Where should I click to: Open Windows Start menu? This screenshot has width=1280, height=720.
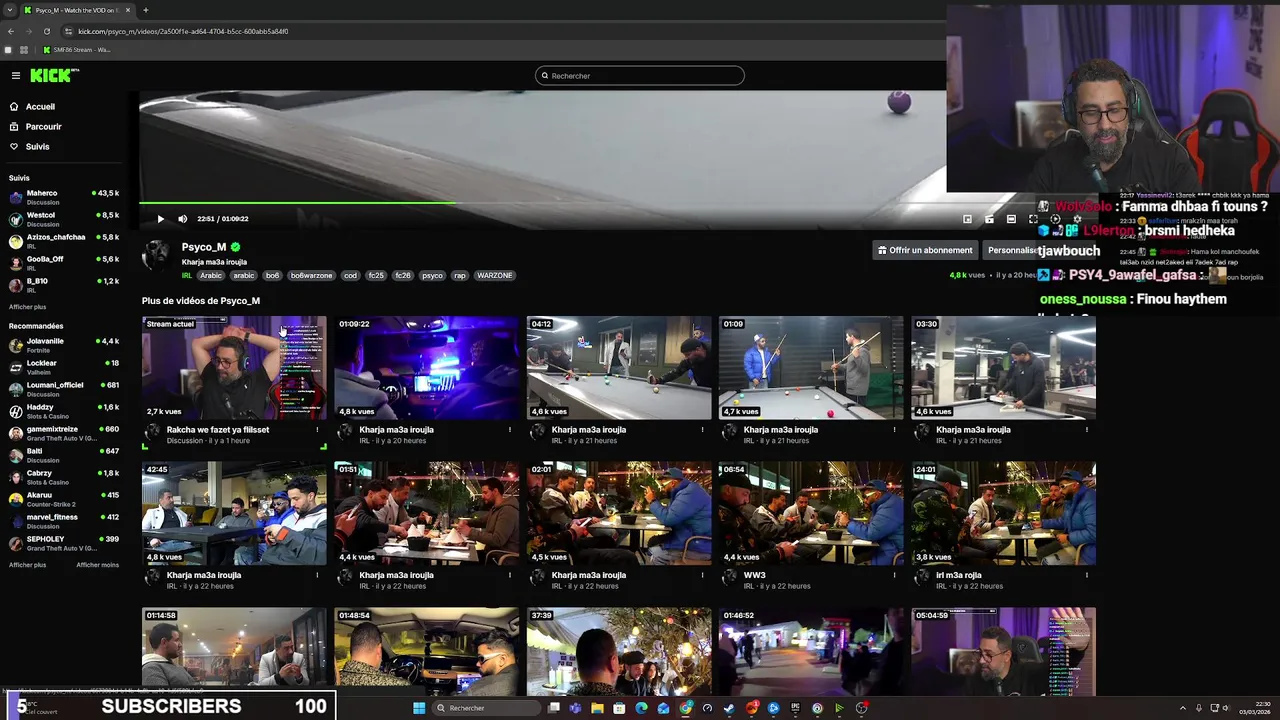coord(419,708)
